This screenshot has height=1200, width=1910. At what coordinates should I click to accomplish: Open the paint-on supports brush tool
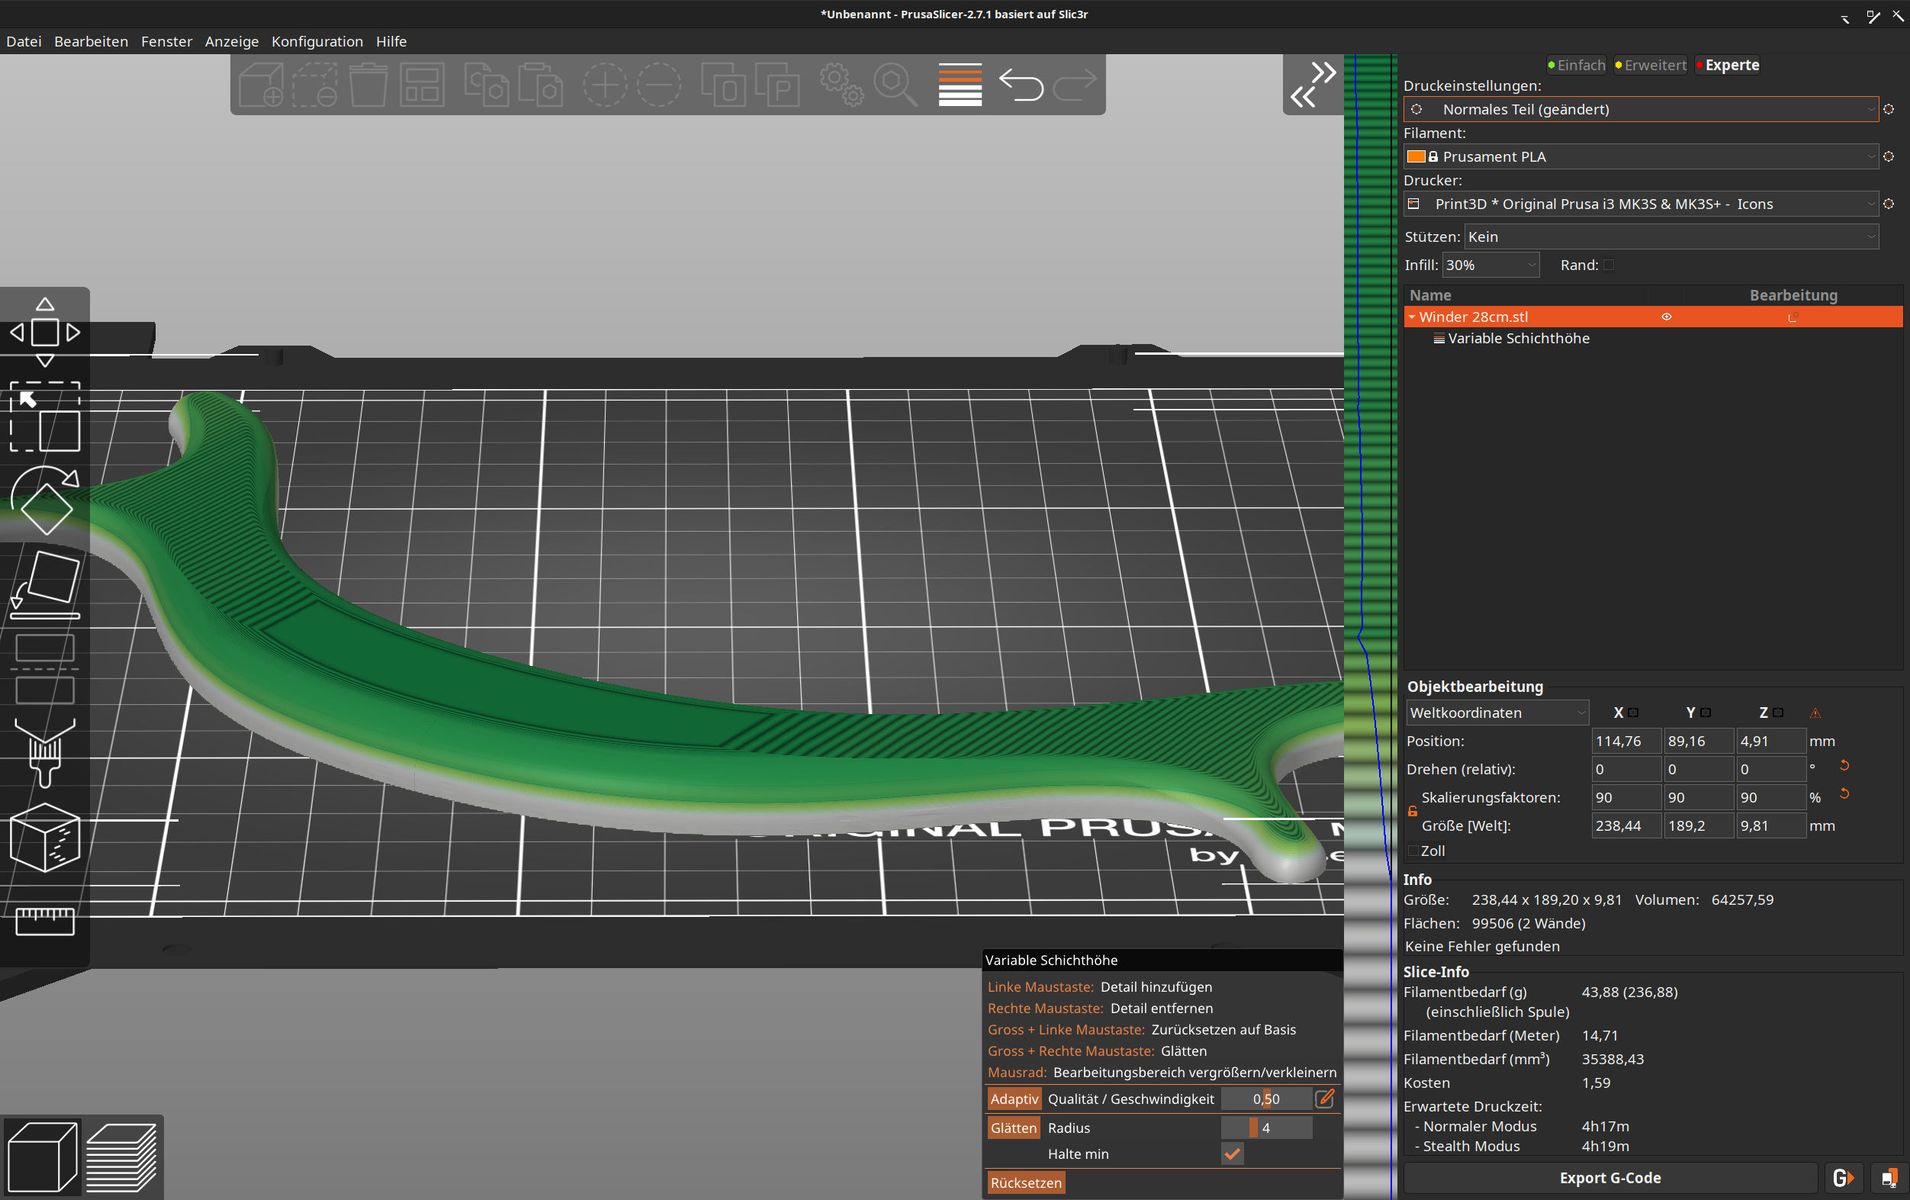click(x=45, y=752)
